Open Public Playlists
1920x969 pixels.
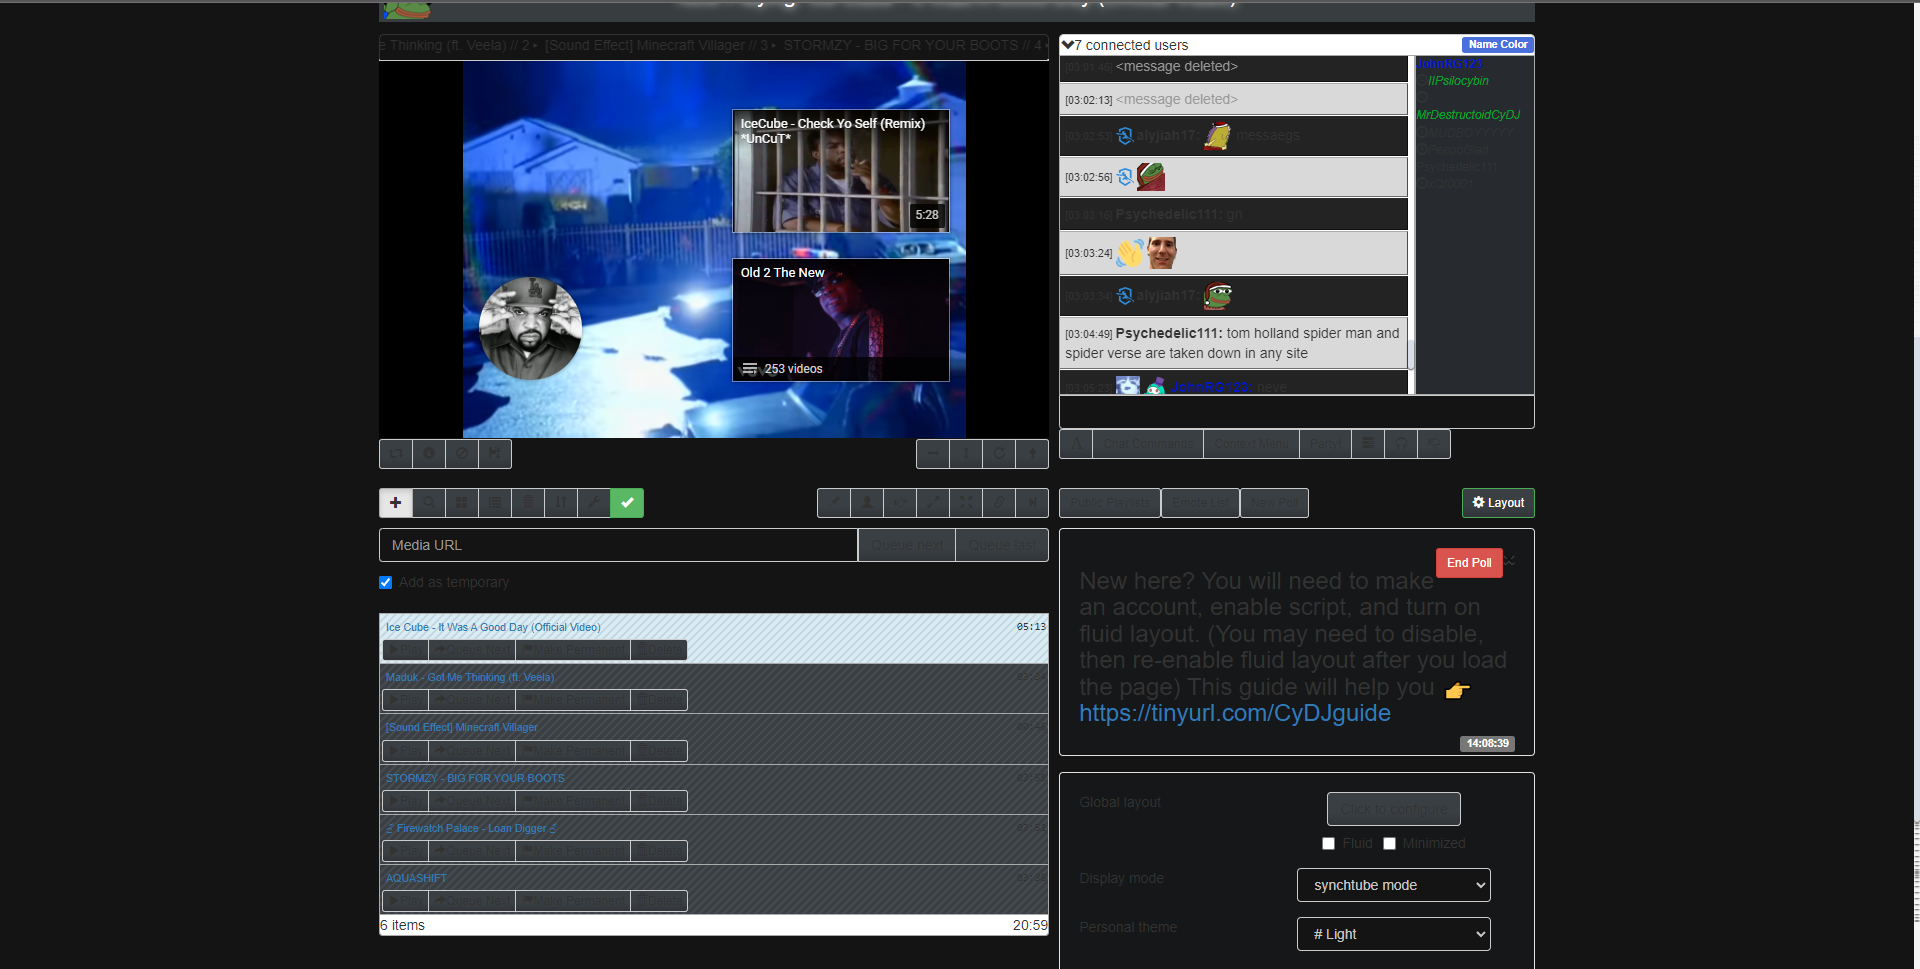point(1110,503)
